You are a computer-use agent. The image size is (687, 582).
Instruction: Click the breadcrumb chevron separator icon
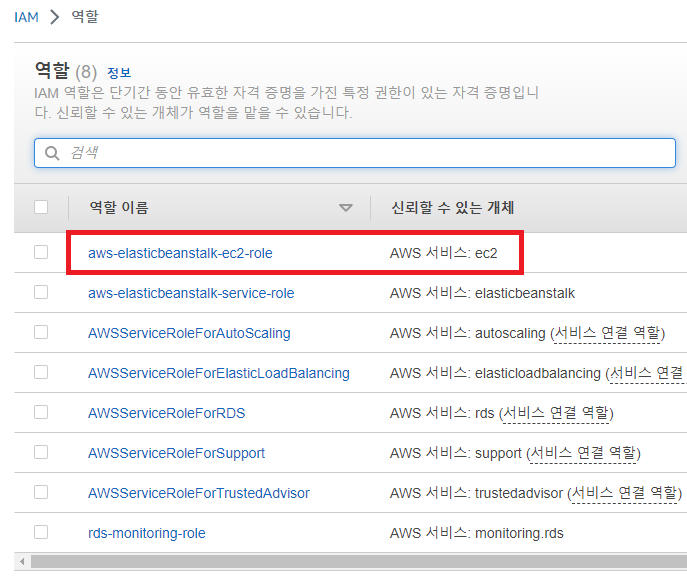[55, 17]
